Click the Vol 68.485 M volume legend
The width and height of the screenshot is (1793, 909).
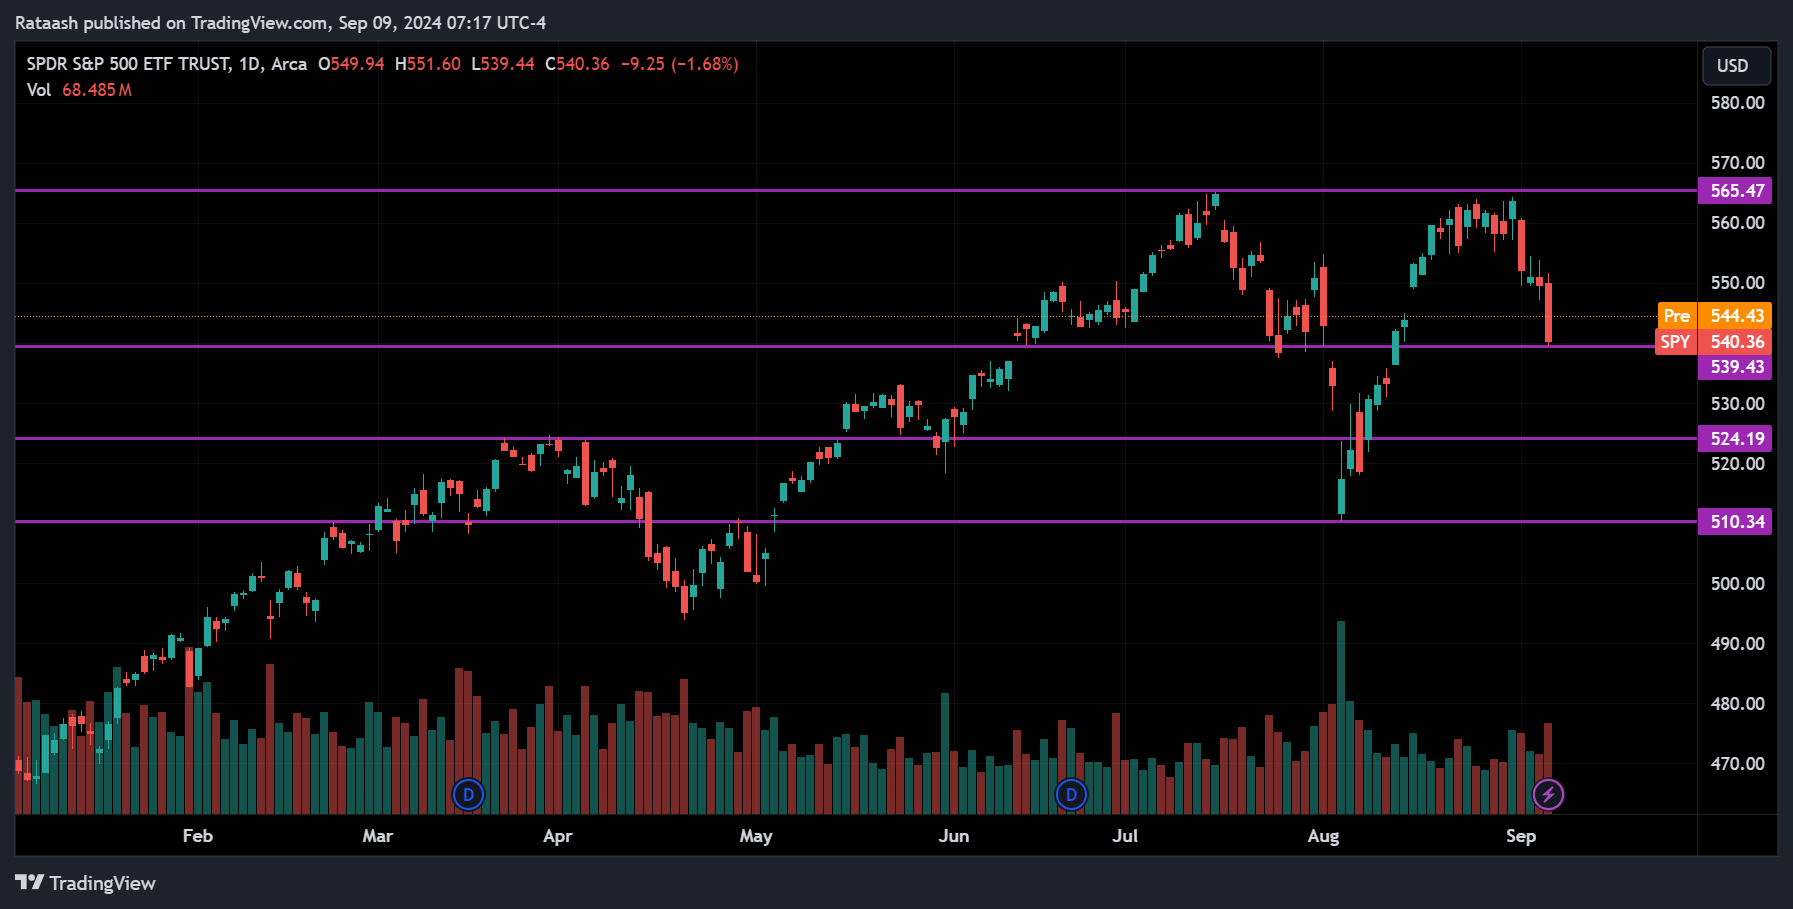79,90
